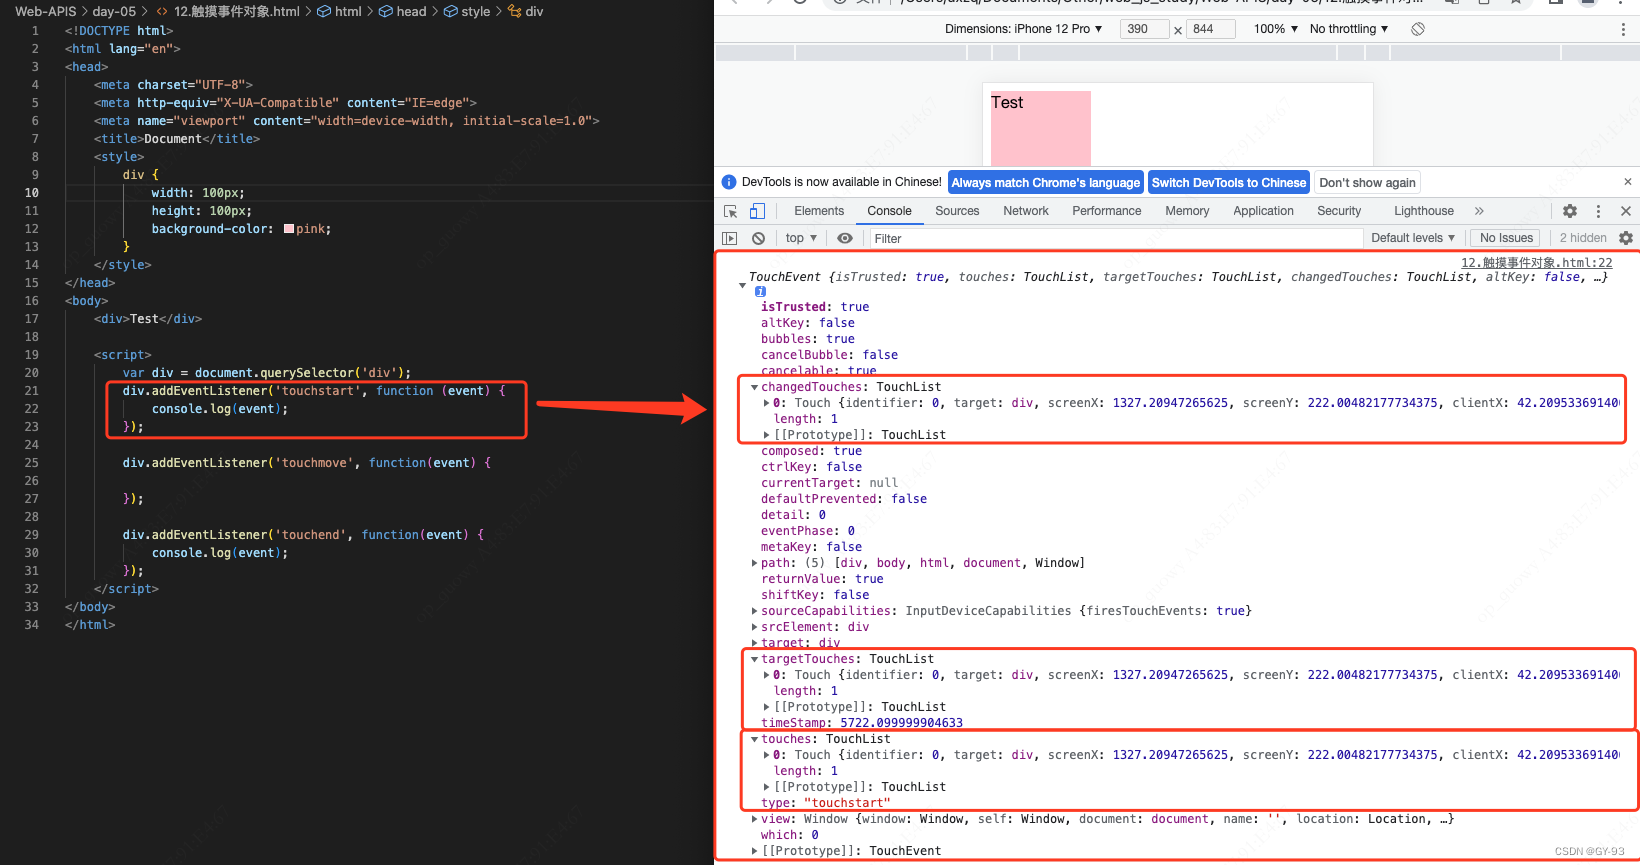
Task: Collapse the touches TouchList
Action: pyautogui.click(x=754, y=739)
